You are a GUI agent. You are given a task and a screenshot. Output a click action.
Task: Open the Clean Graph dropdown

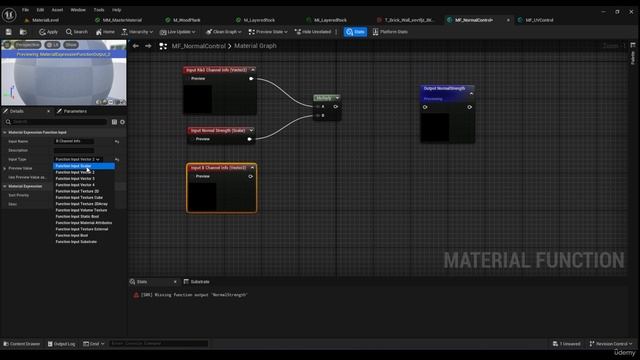click(224, 32)
